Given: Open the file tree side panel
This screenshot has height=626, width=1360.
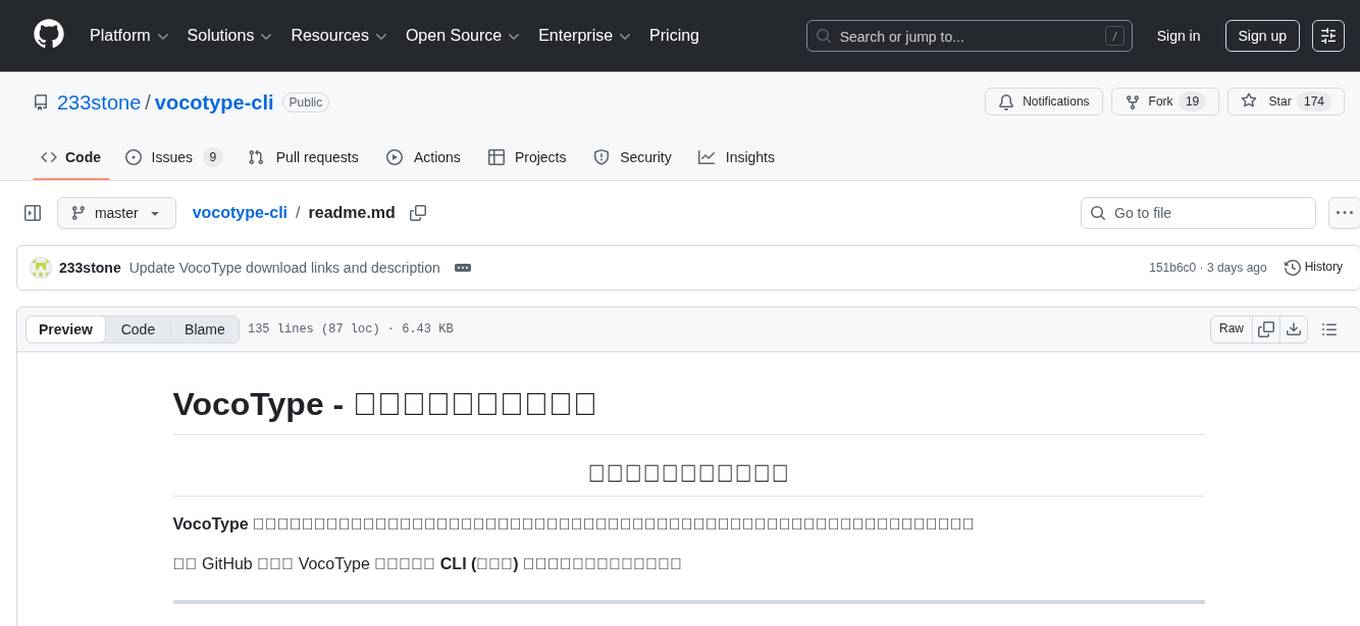Looking at the screenshot, I should (33, 212).
